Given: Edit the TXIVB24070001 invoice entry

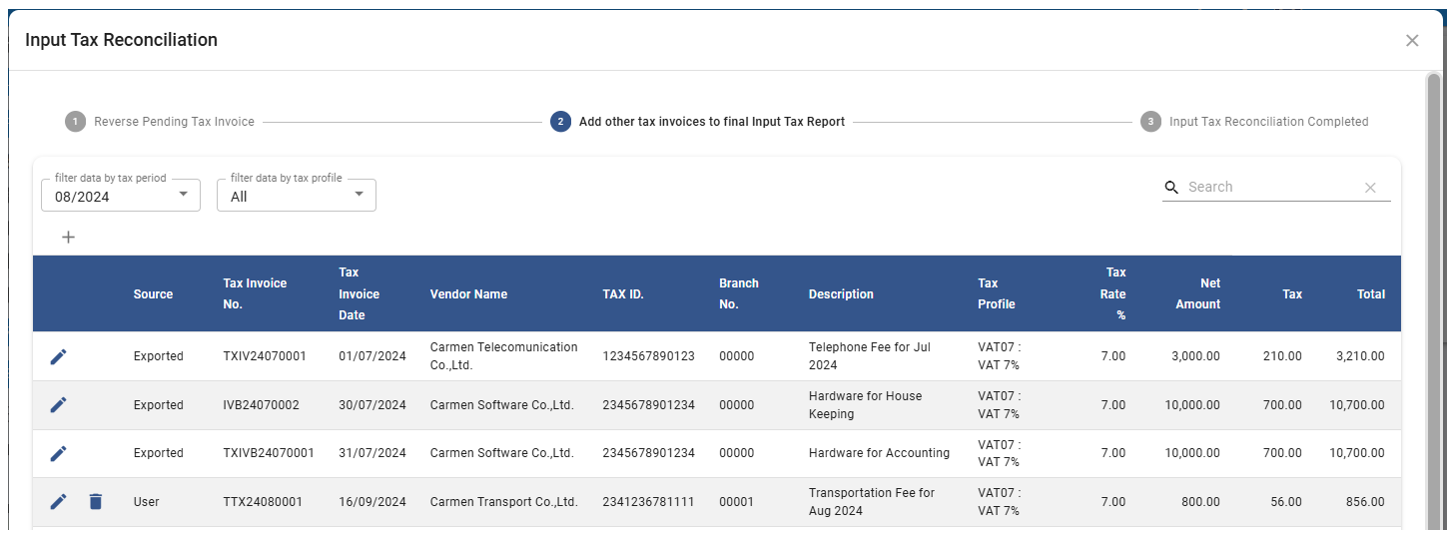Looking at the screenshot, I should tap(58, 453).
